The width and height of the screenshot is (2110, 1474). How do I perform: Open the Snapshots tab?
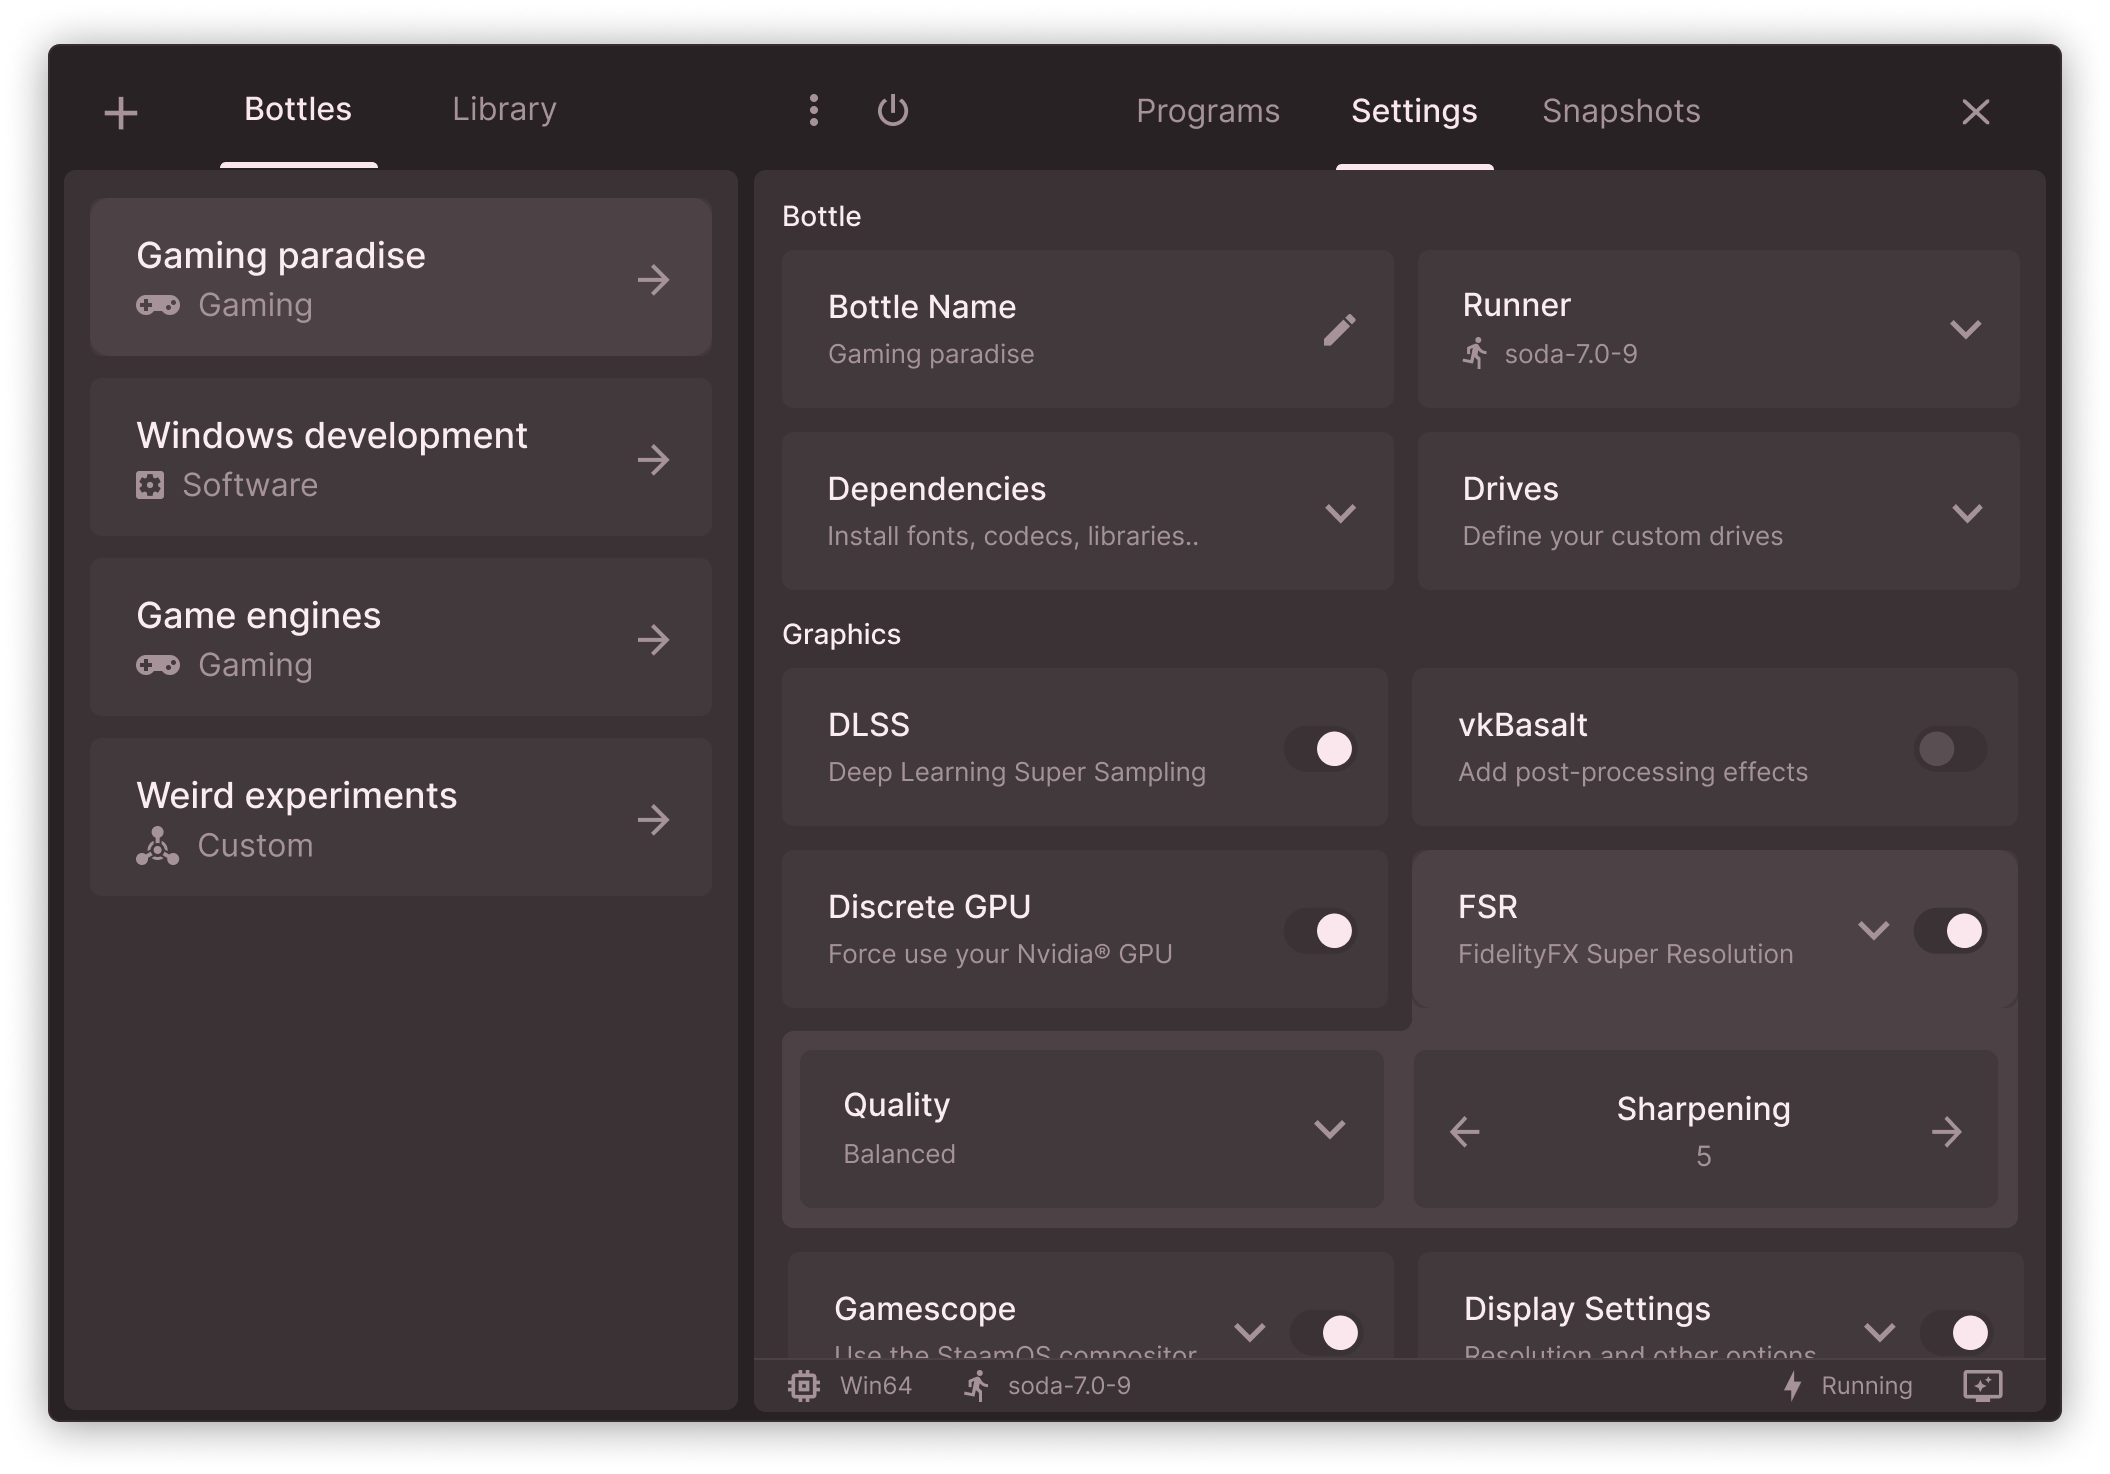click(x=1620, y=111)
